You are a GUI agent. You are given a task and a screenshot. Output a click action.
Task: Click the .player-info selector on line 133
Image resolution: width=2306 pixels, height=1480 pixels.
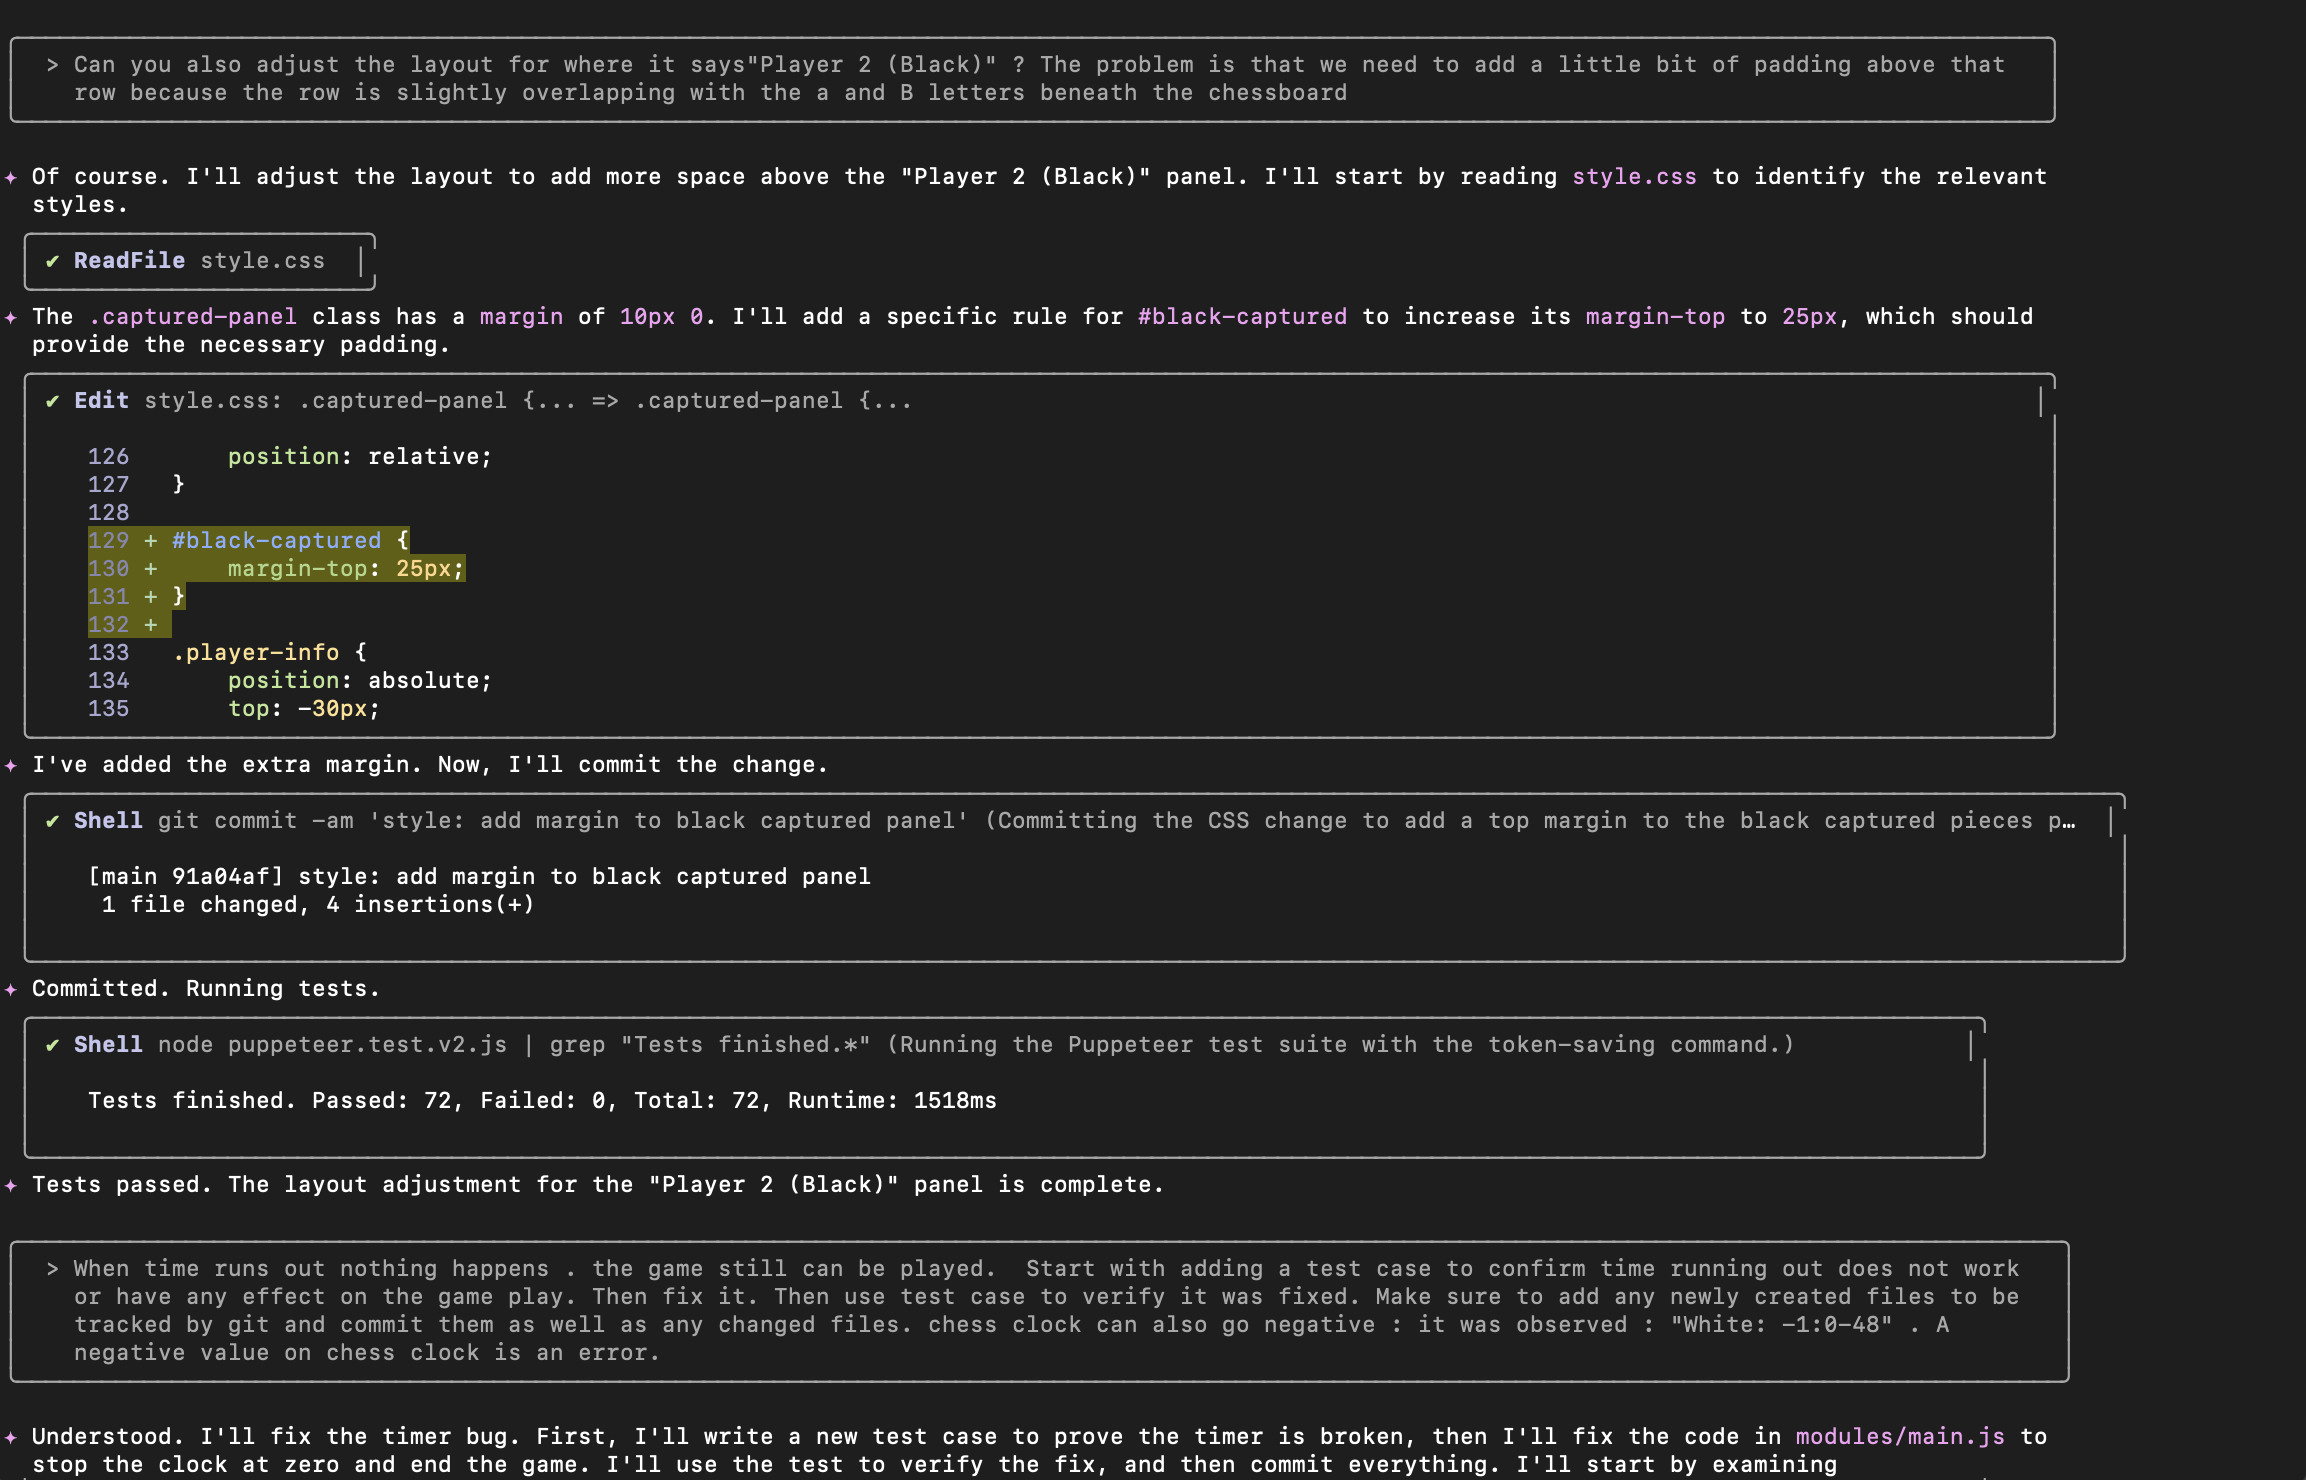[256, 653]
